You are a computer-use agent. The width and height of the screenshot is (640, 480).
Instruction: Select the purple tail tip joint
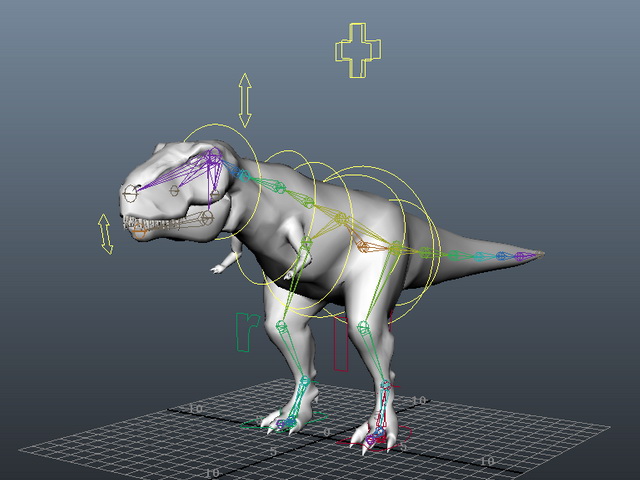click(520, 257)
